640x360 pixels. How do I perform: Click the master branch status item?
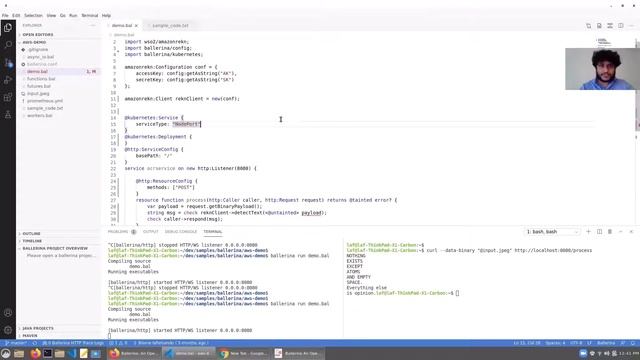(16, 343)
